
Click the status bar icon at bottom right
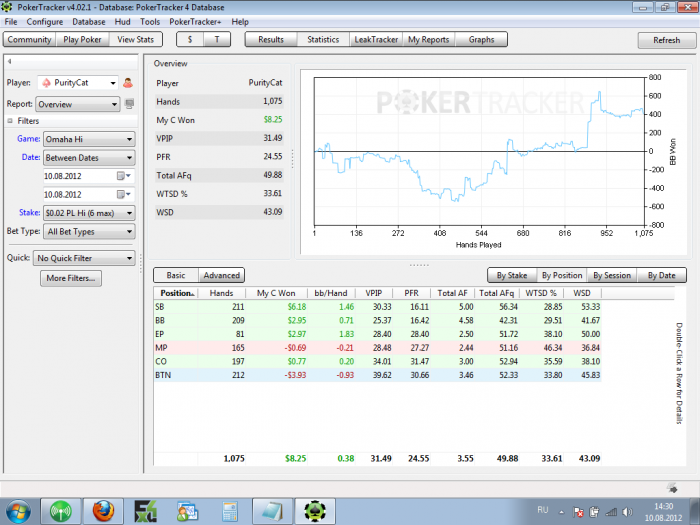pyautogui.click(x=672, y=488)
